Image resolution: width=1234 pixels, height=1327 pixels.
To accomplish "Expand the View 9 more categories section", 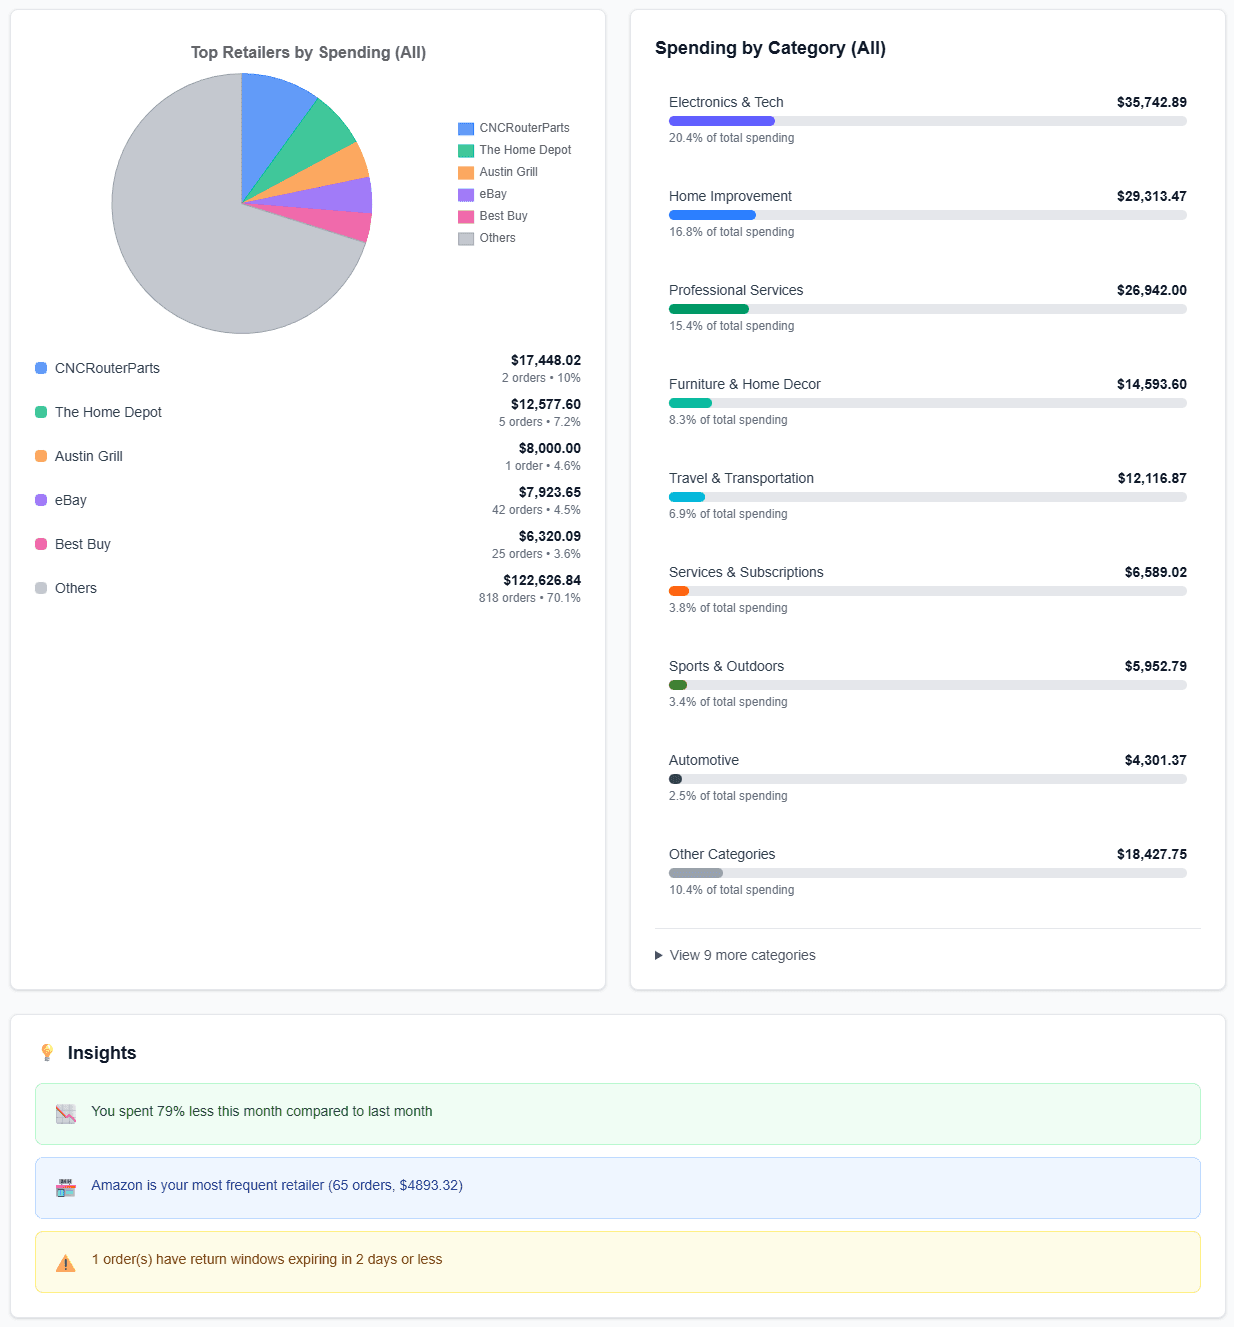I will [742, 955].
